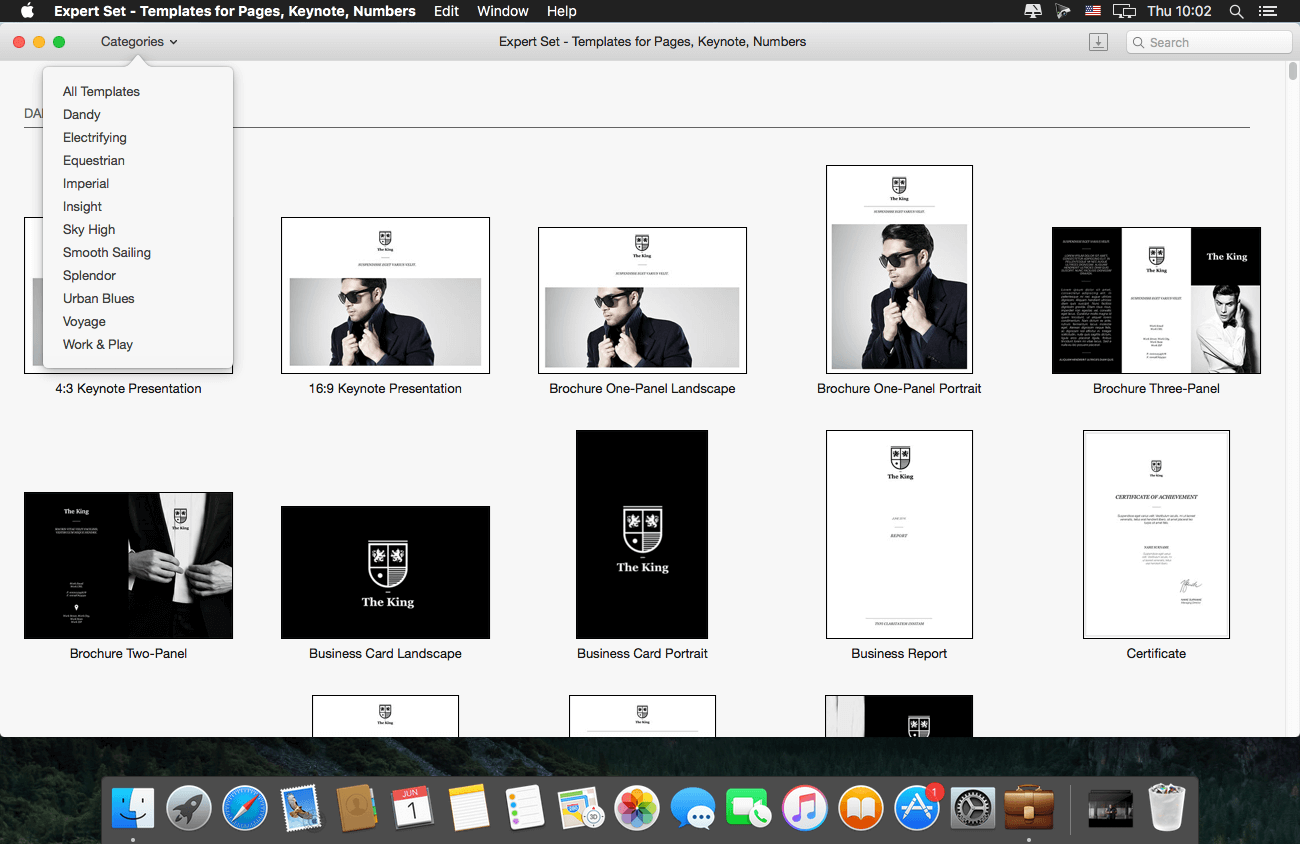Click the Expert Set briefcase icon in Dock
1300x844 pixels.
[x=1029, y=808]
